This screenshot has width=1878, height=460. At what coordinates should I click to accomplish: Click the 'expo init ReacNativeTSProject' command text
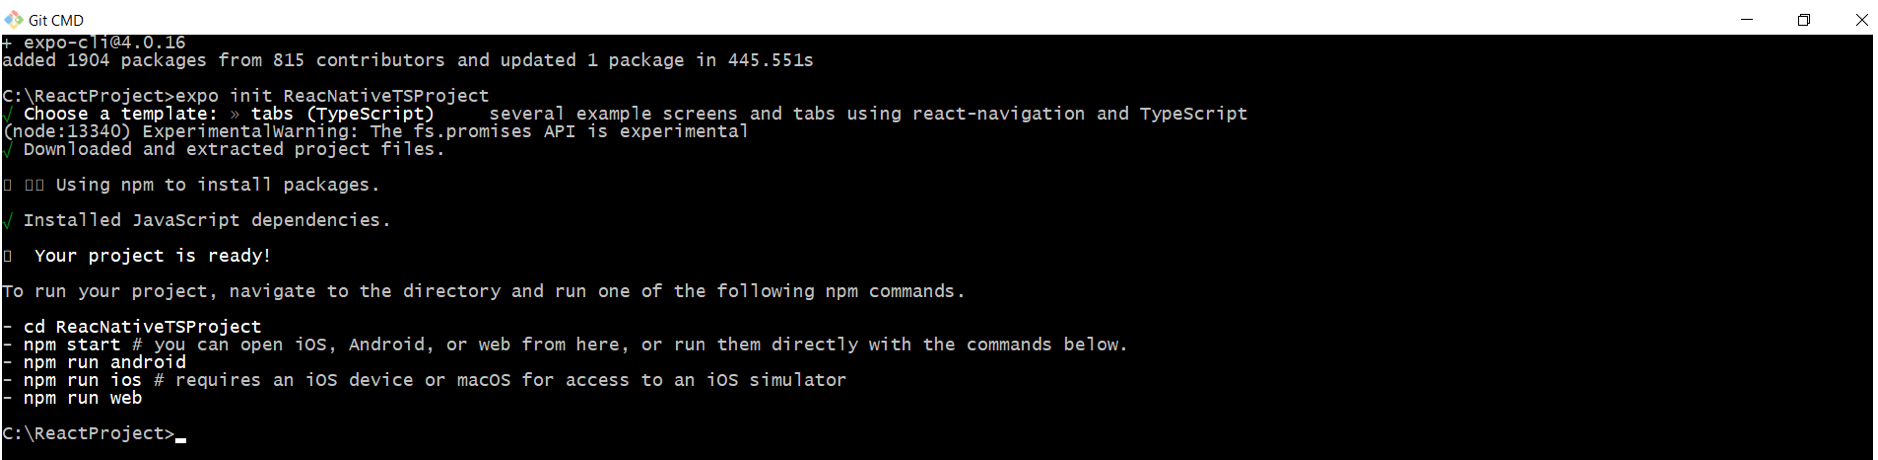coord(332,96)
